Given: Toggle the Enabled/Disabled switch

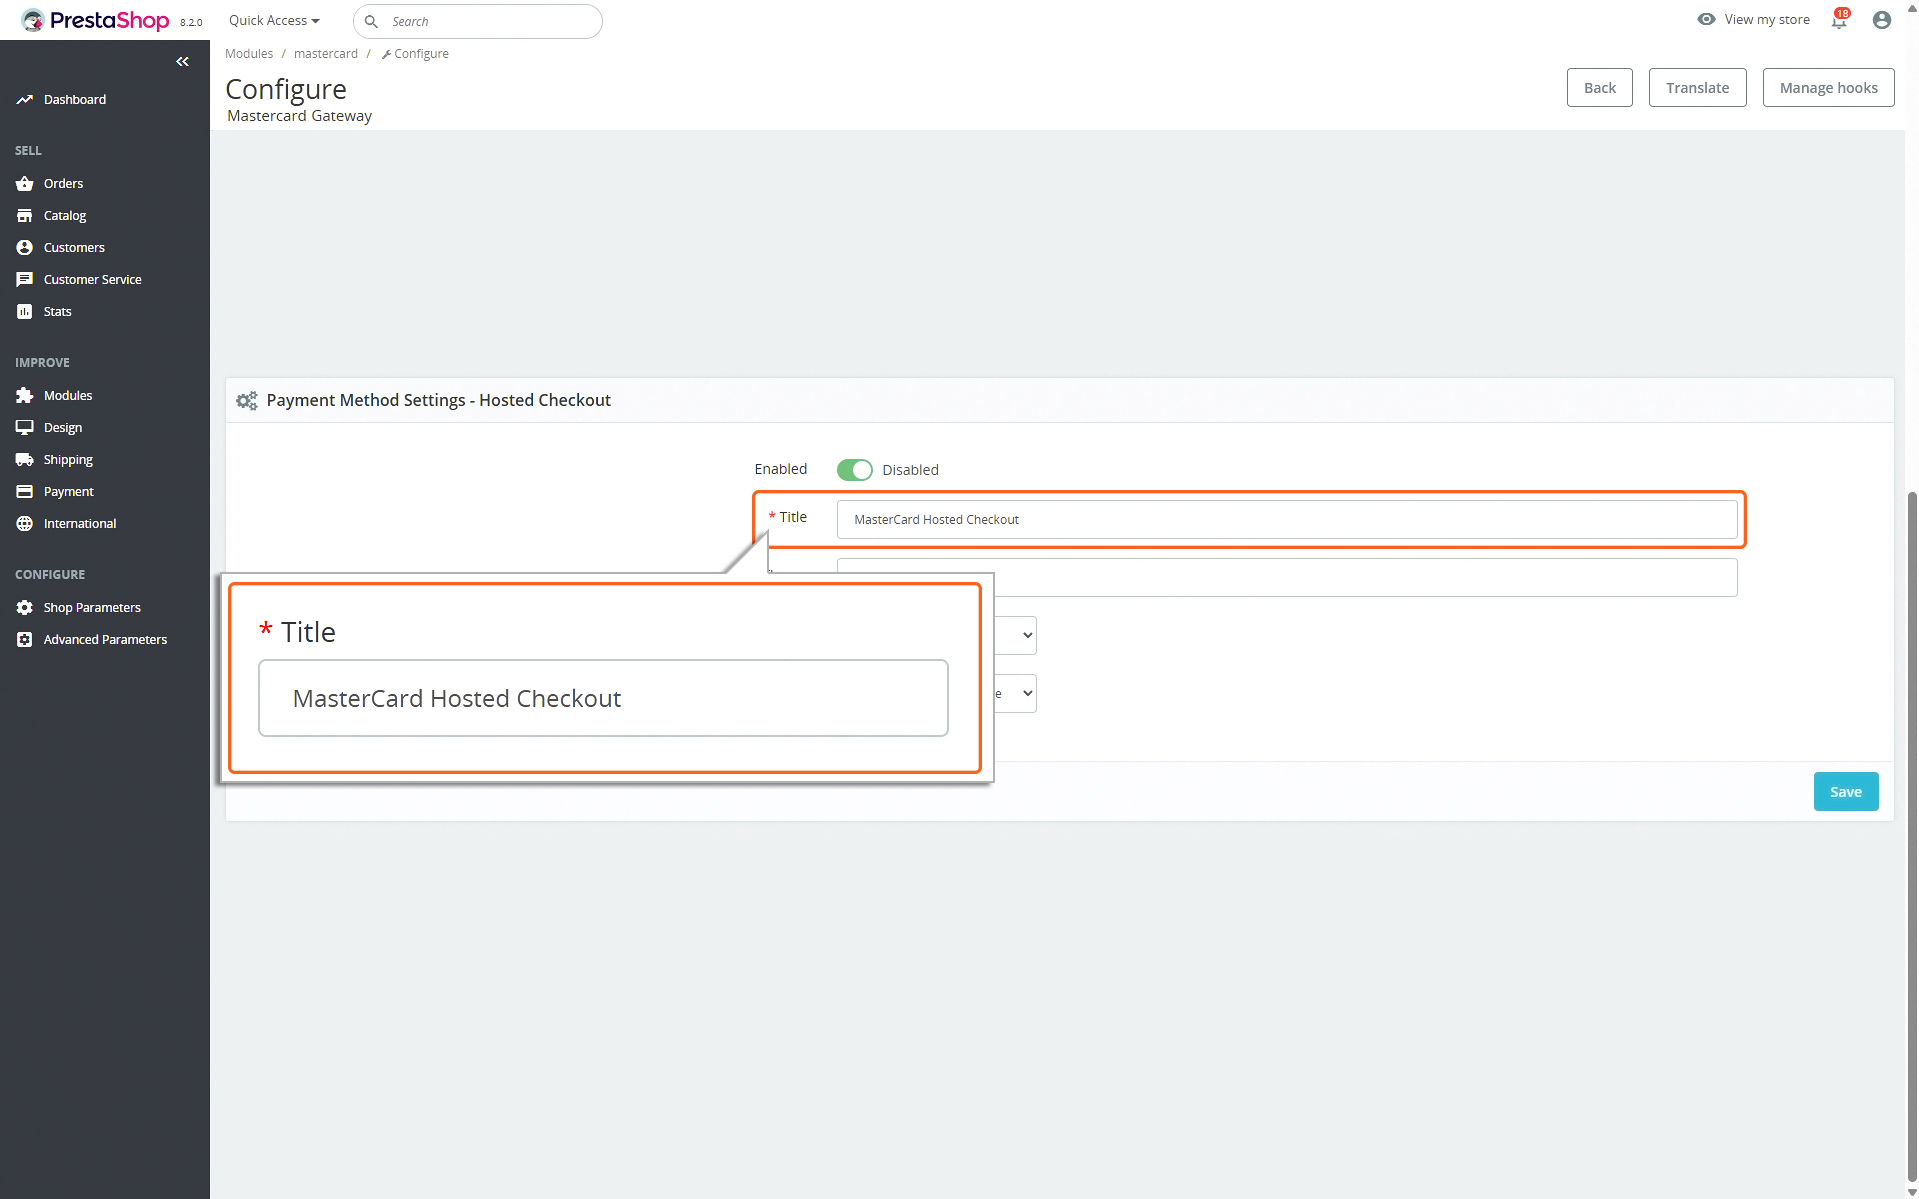Looking at the screenshot, I should coord(855,470).
